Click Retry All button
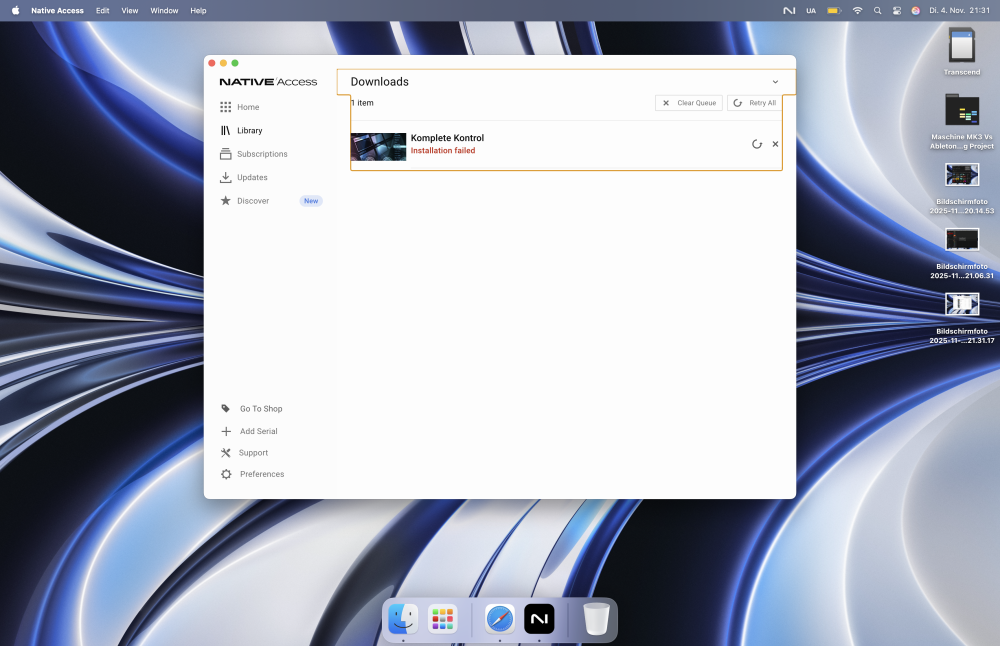 (x=754, y=103)
